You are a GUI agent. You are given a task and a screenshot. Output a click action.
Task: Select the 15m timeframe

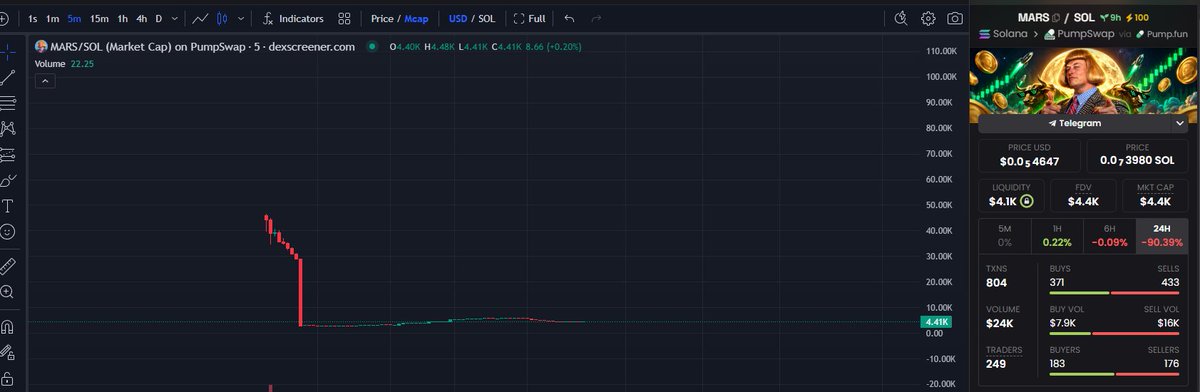[x=99, y=18]
